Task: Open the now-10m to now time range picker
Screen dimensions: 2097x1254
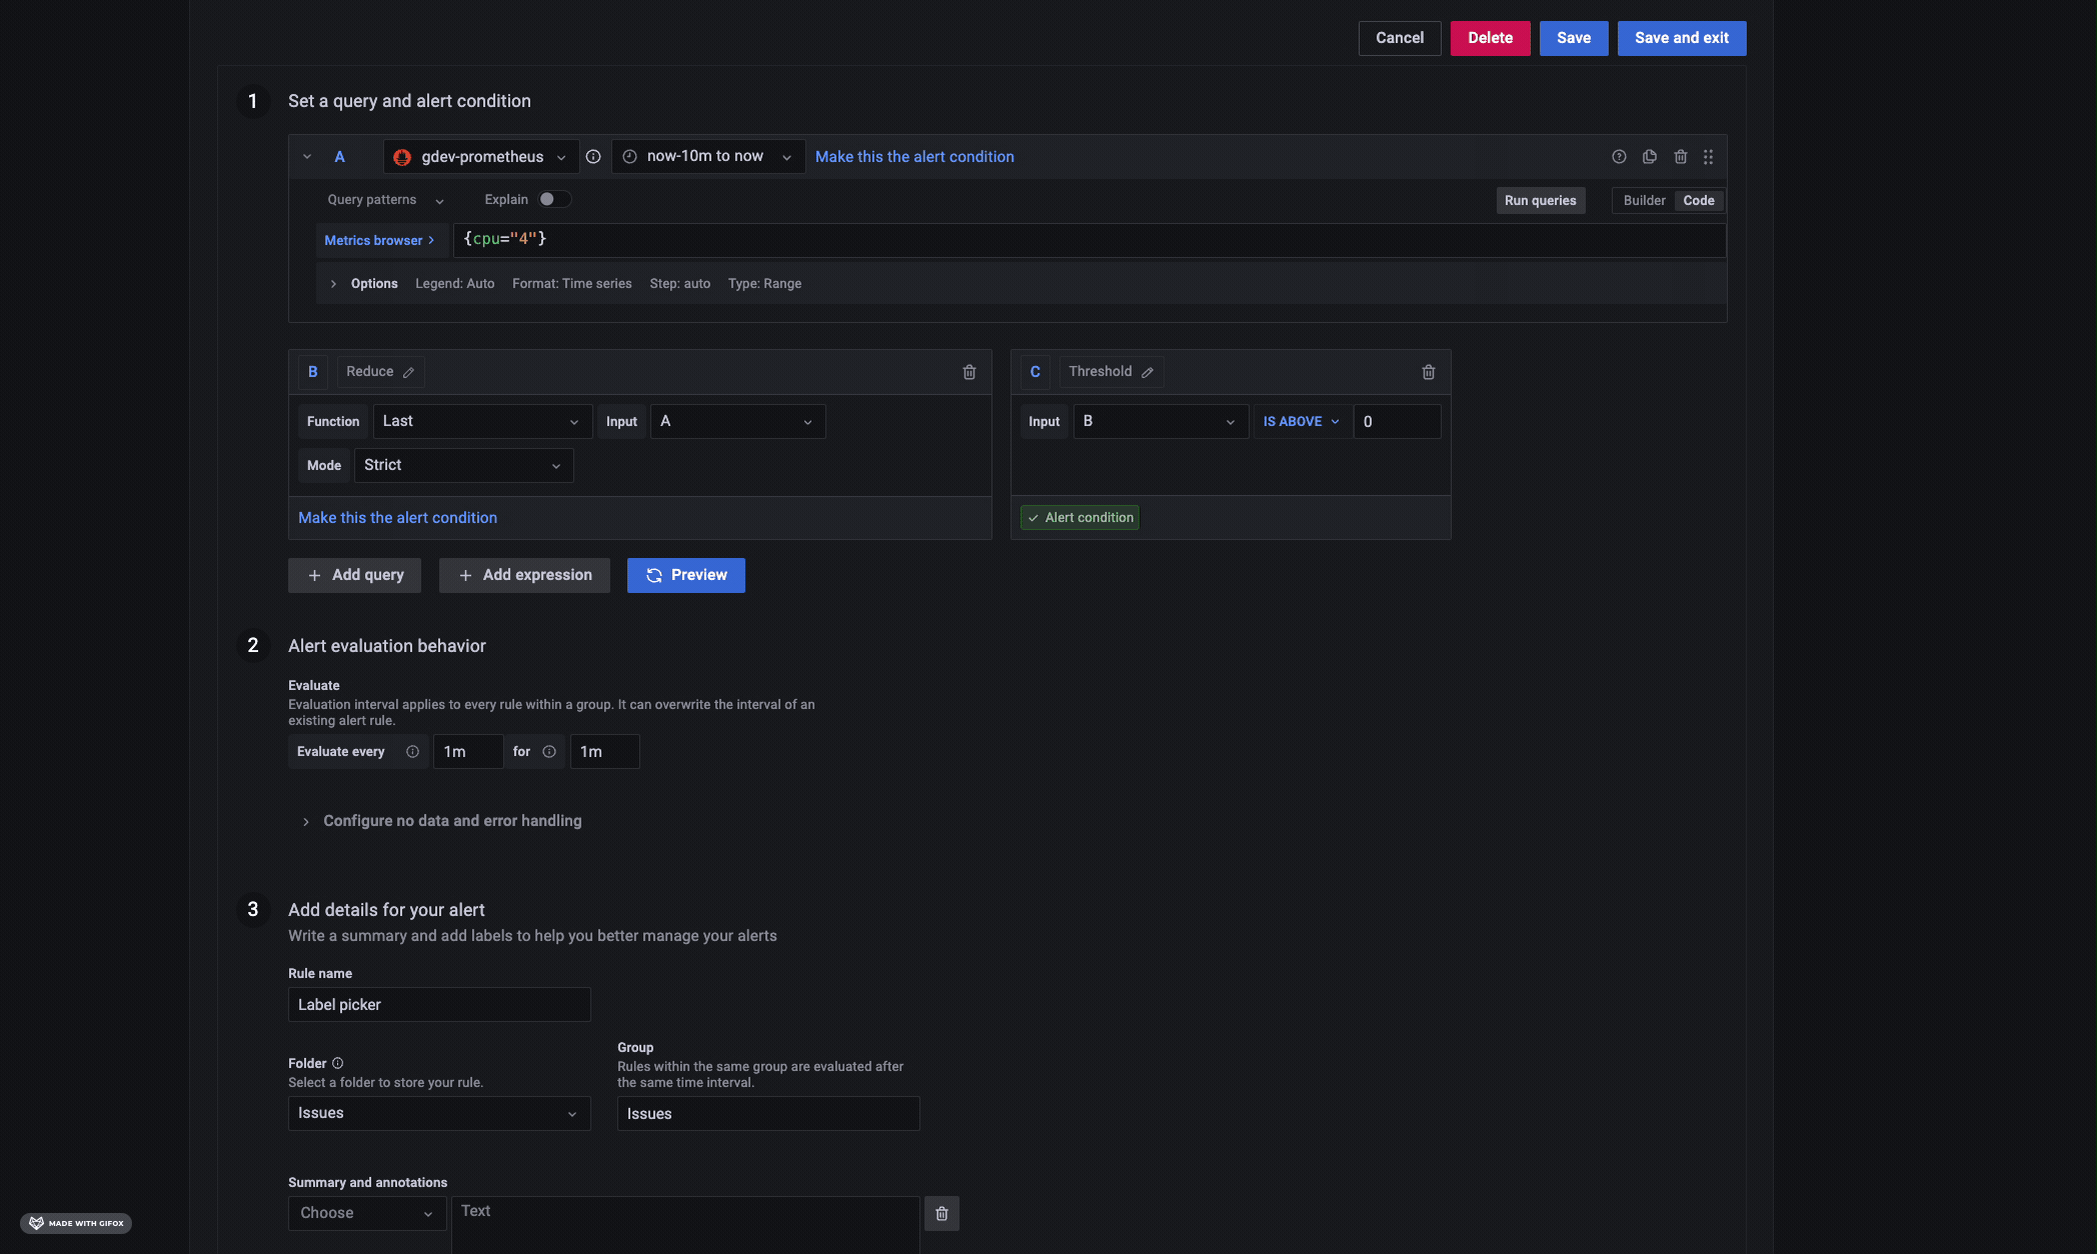Action: (706, 156)
